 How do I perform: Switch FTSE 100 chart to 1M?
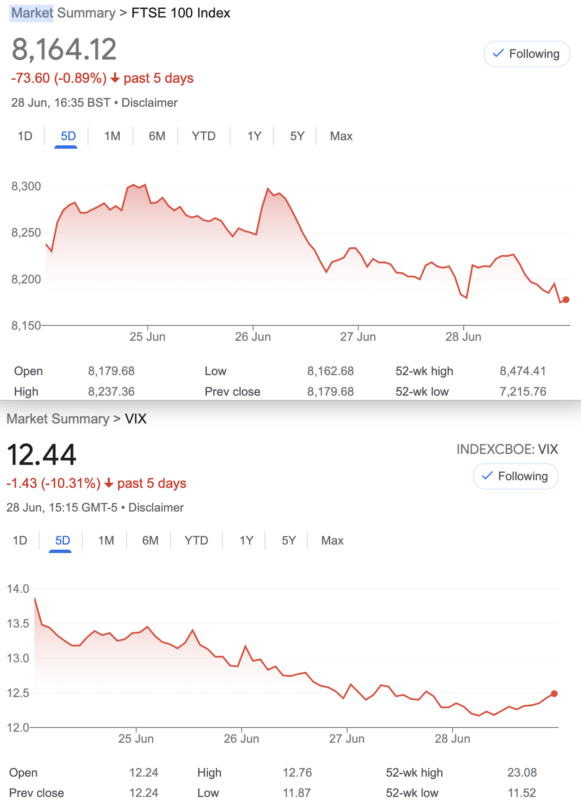click(x=112, y=136)
